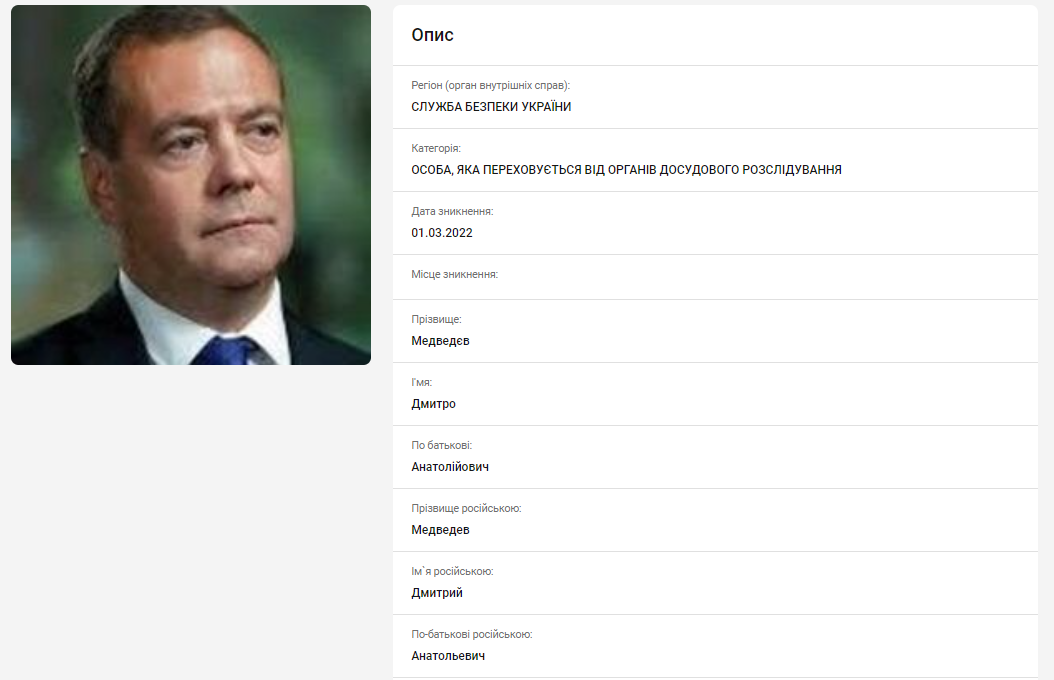Select the Ukrainian surname value 'Медведєв'
1054x680 pixels.
pyautogui.click(x=440, y=341)
